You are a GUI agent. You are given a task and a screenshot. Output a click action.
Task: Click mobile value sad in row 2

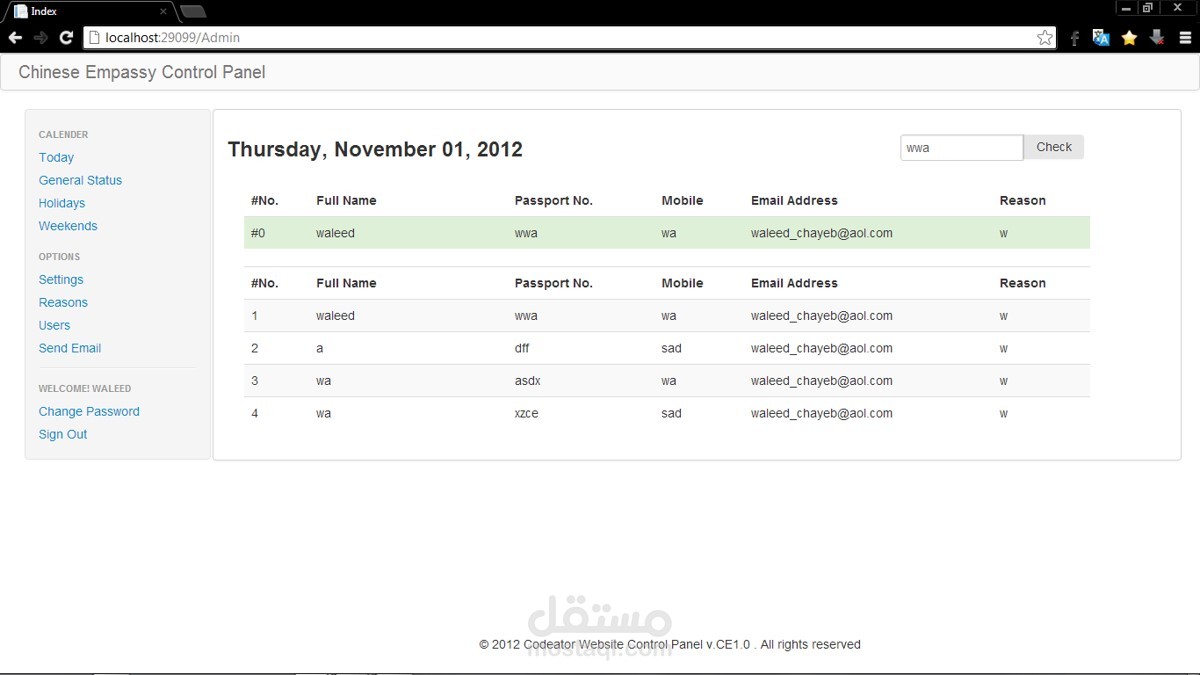tap(671, 348)
